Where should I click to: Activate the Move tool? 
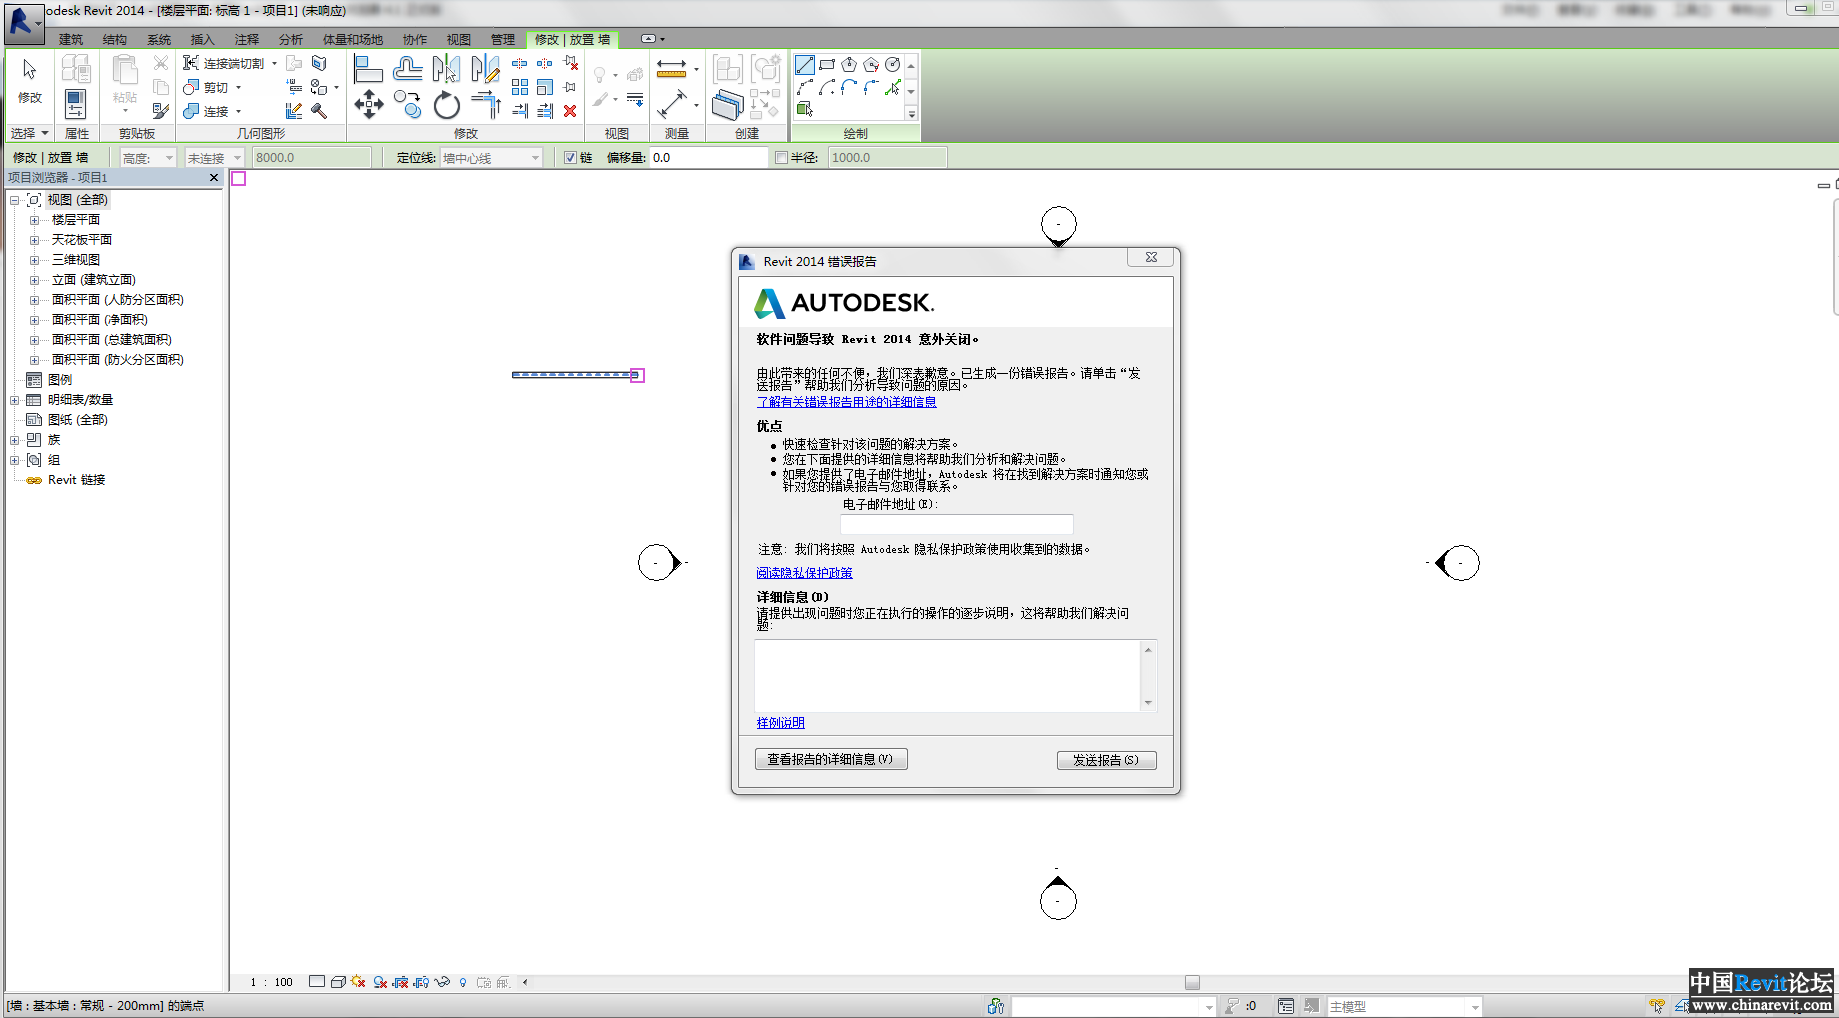click(368, 104)
